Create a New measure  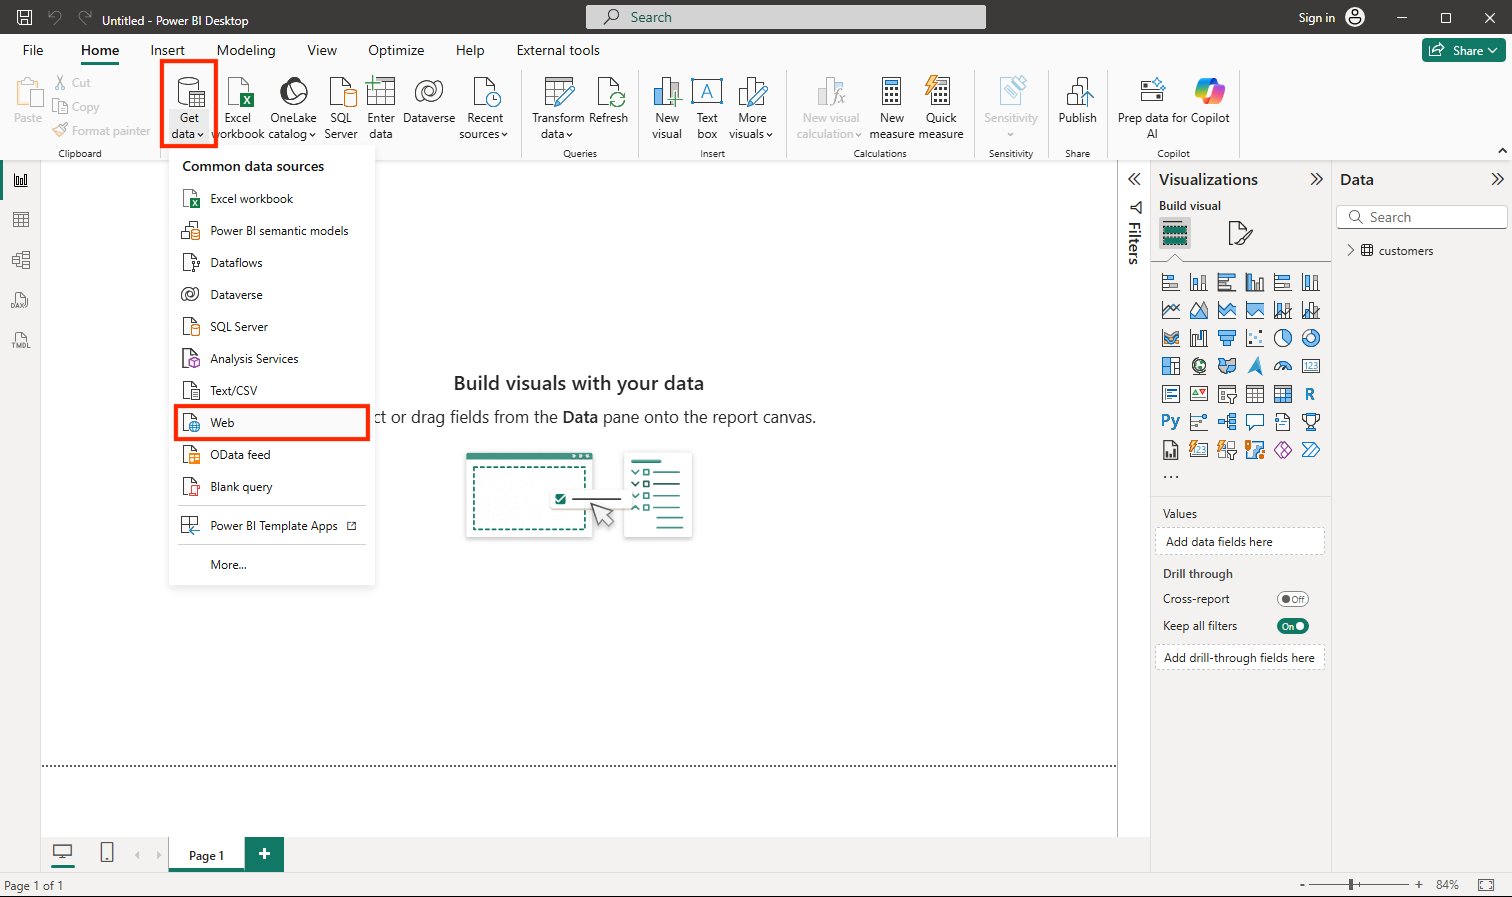tap(892, 108)
